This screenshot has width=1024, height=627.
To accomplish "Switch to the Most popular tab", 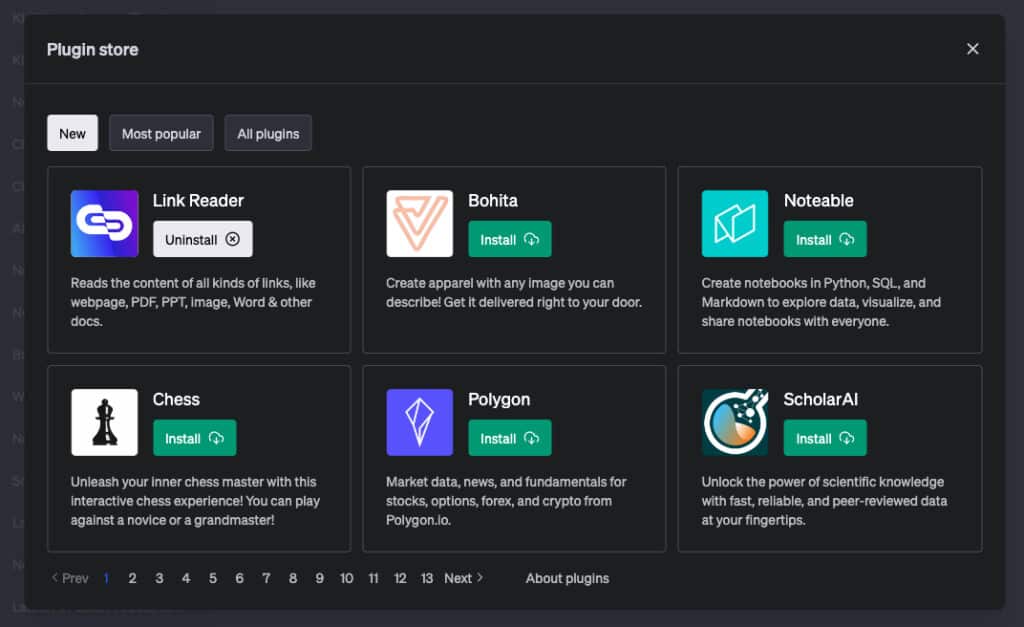I will pyautogui.click(x=161, y=133).
